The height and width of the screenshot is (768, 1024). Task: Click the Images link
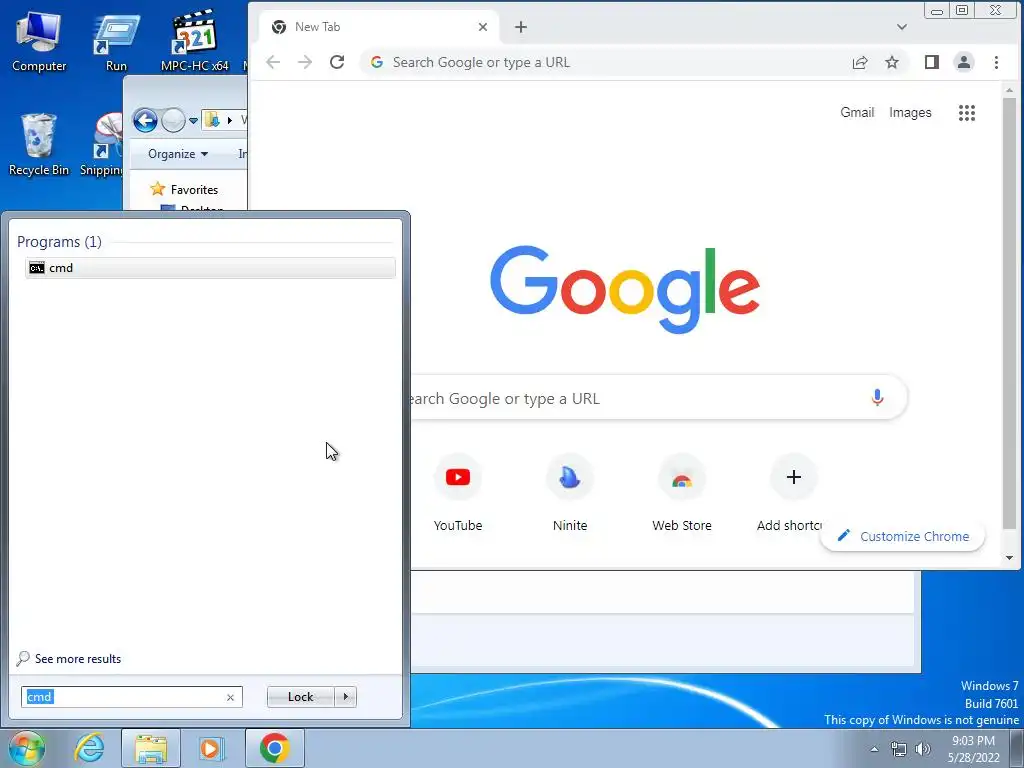(910, 112)
